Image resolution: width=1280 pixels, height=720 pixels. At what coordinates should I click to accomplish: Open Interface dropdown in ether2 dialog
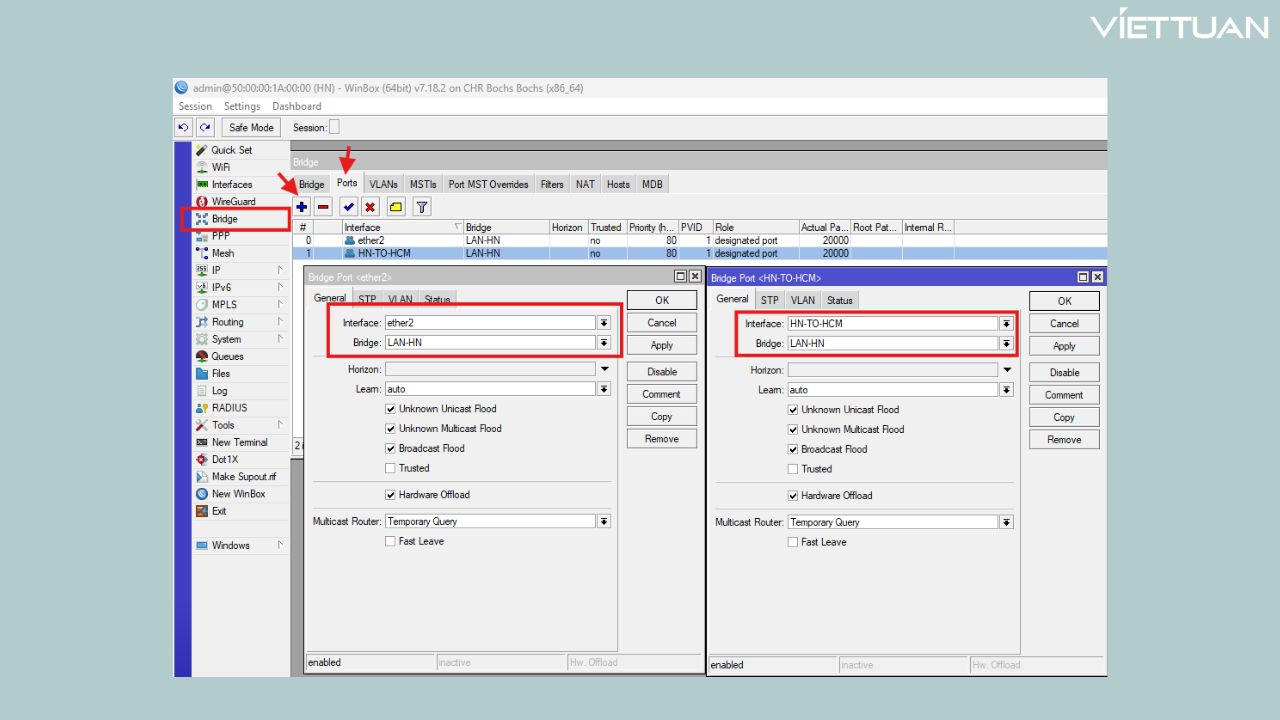[x=604, y=323]
